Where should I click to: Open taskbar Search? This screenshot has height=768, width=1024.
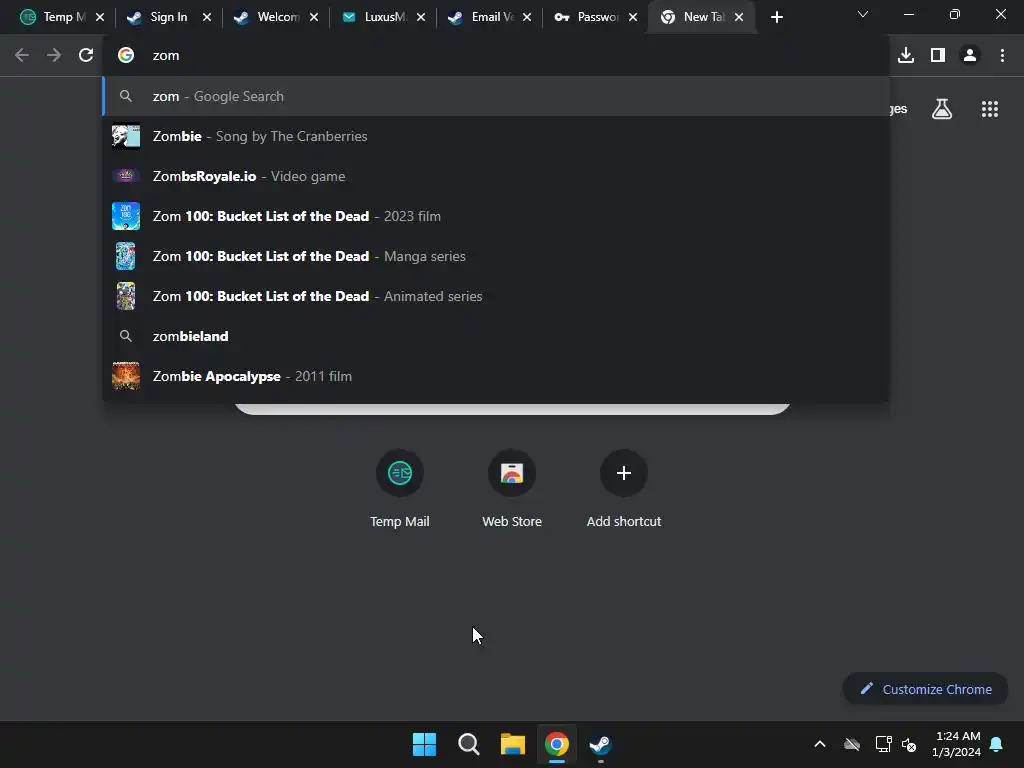point(469,744)
